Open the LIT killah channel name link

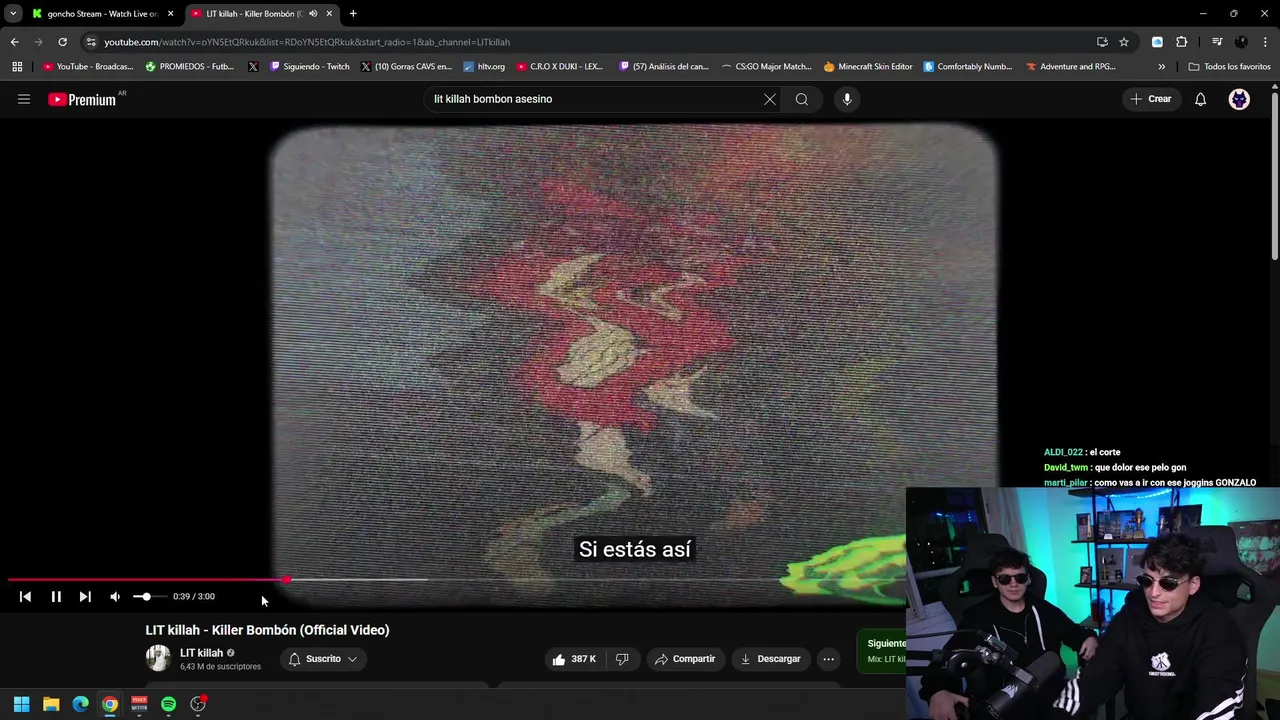201,653
